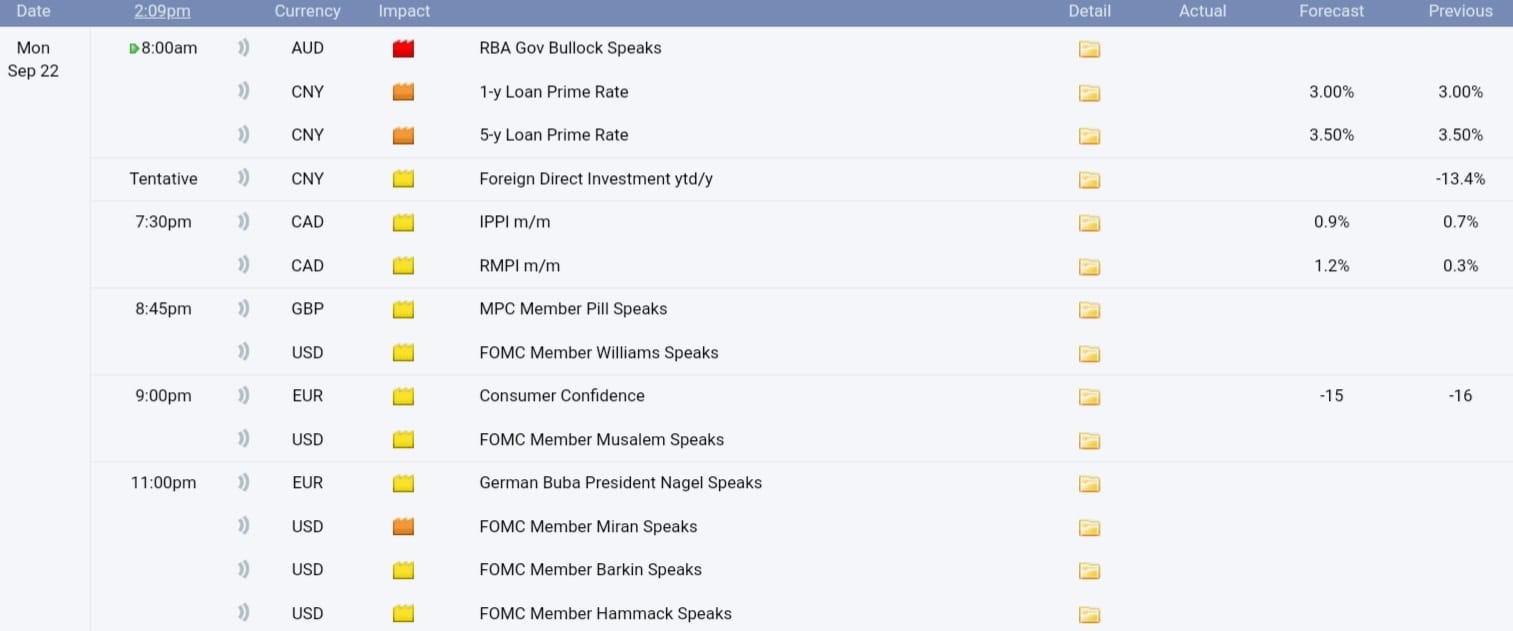This screenshot has height=631, width=1513.
Task: Open detail folder for RBA Gov Bullock Speaks
Action: 1089,49
